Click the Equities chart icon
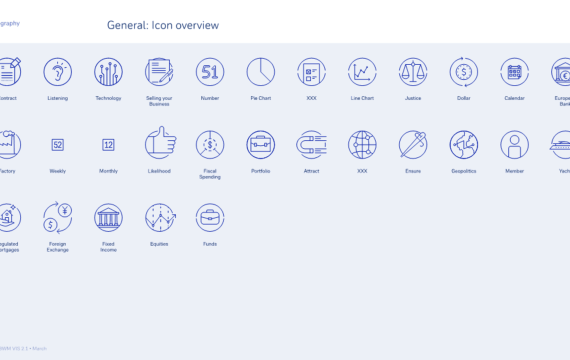This screenshot has height=360, width=570. click(x=160, y=217)
